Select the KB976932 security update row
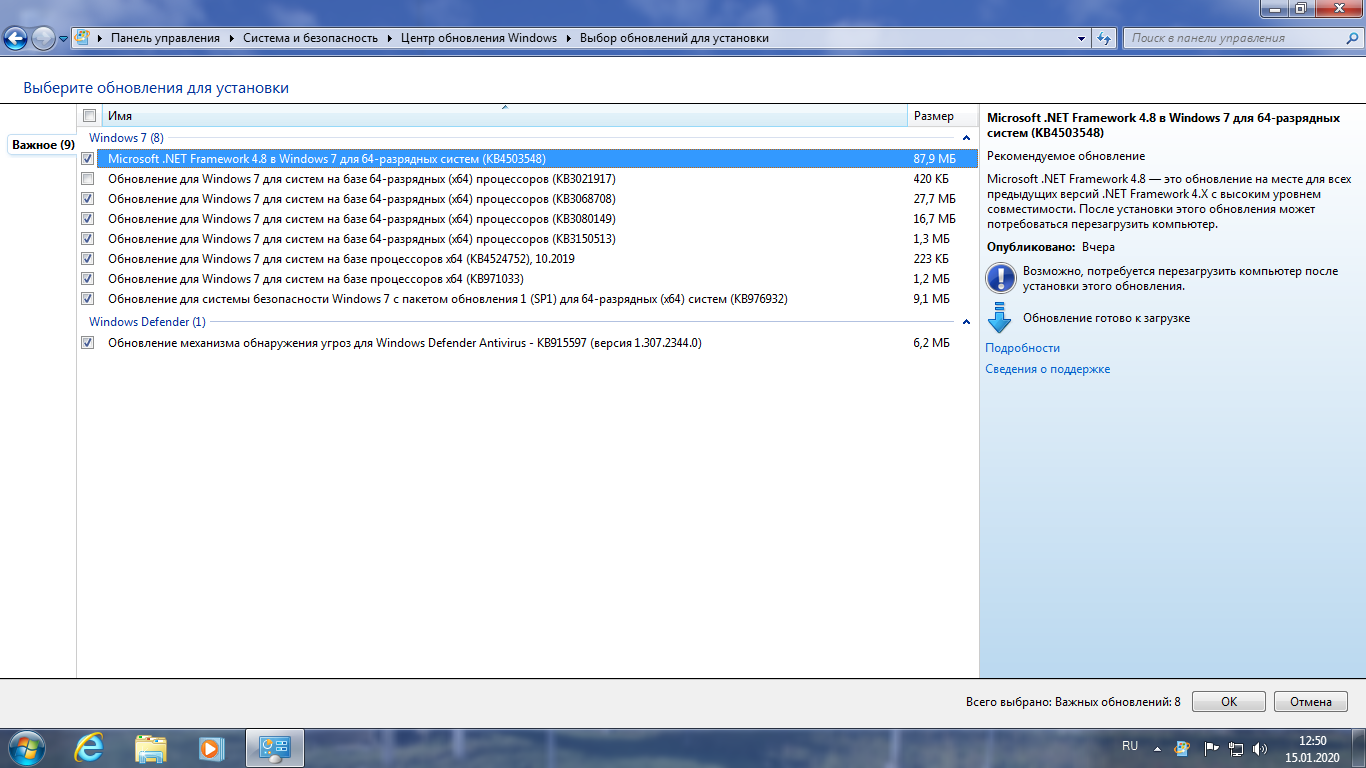Image resolution: width=1366 pixels, height=768 pixels. (528, 299)
